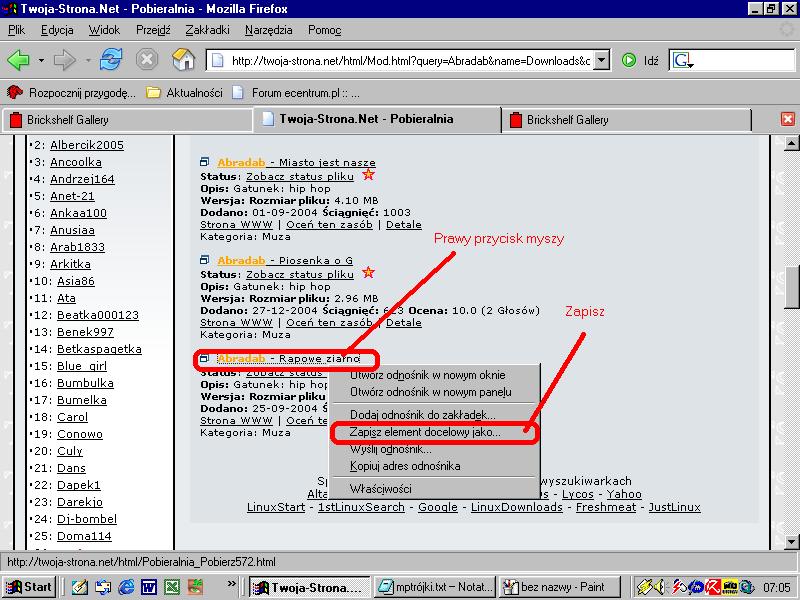Close the current tab with red X
Viewport: 800px width, 600px height.
point(788,119)
